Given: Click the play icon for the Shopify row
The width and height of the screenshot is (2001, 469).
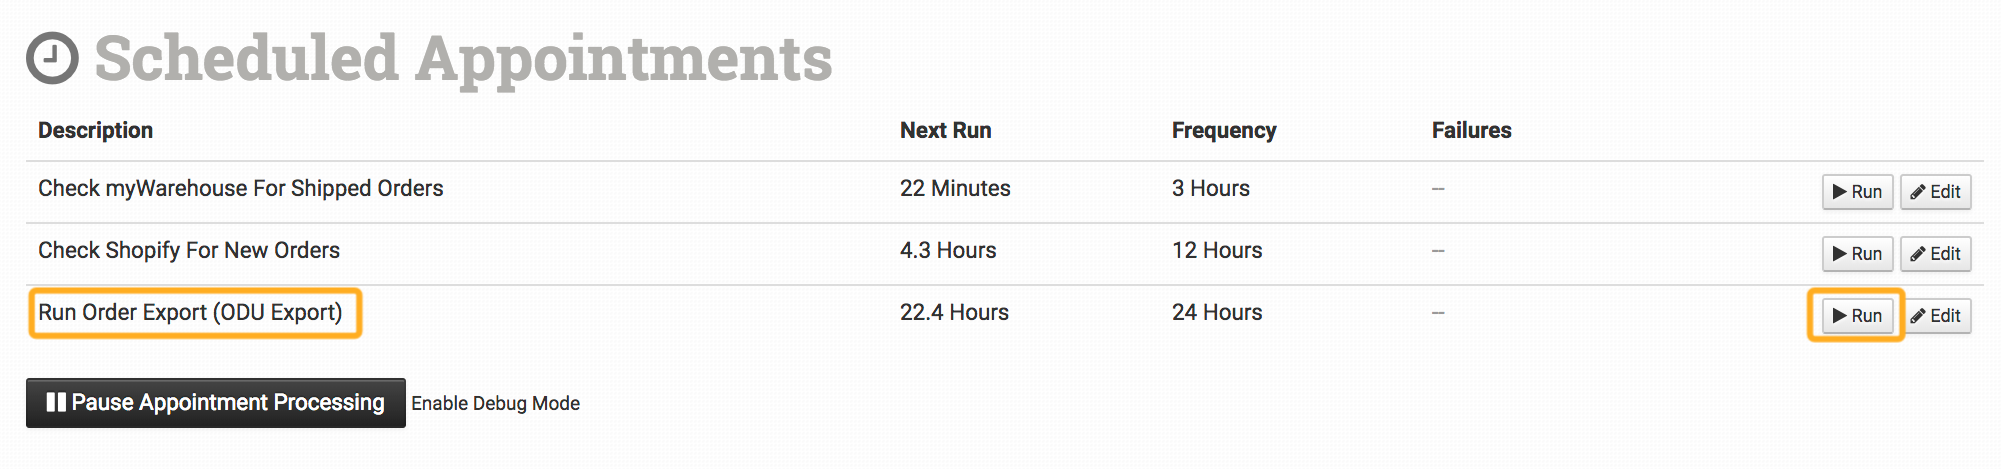Looking at the screenshot, I should point(1840,254).
